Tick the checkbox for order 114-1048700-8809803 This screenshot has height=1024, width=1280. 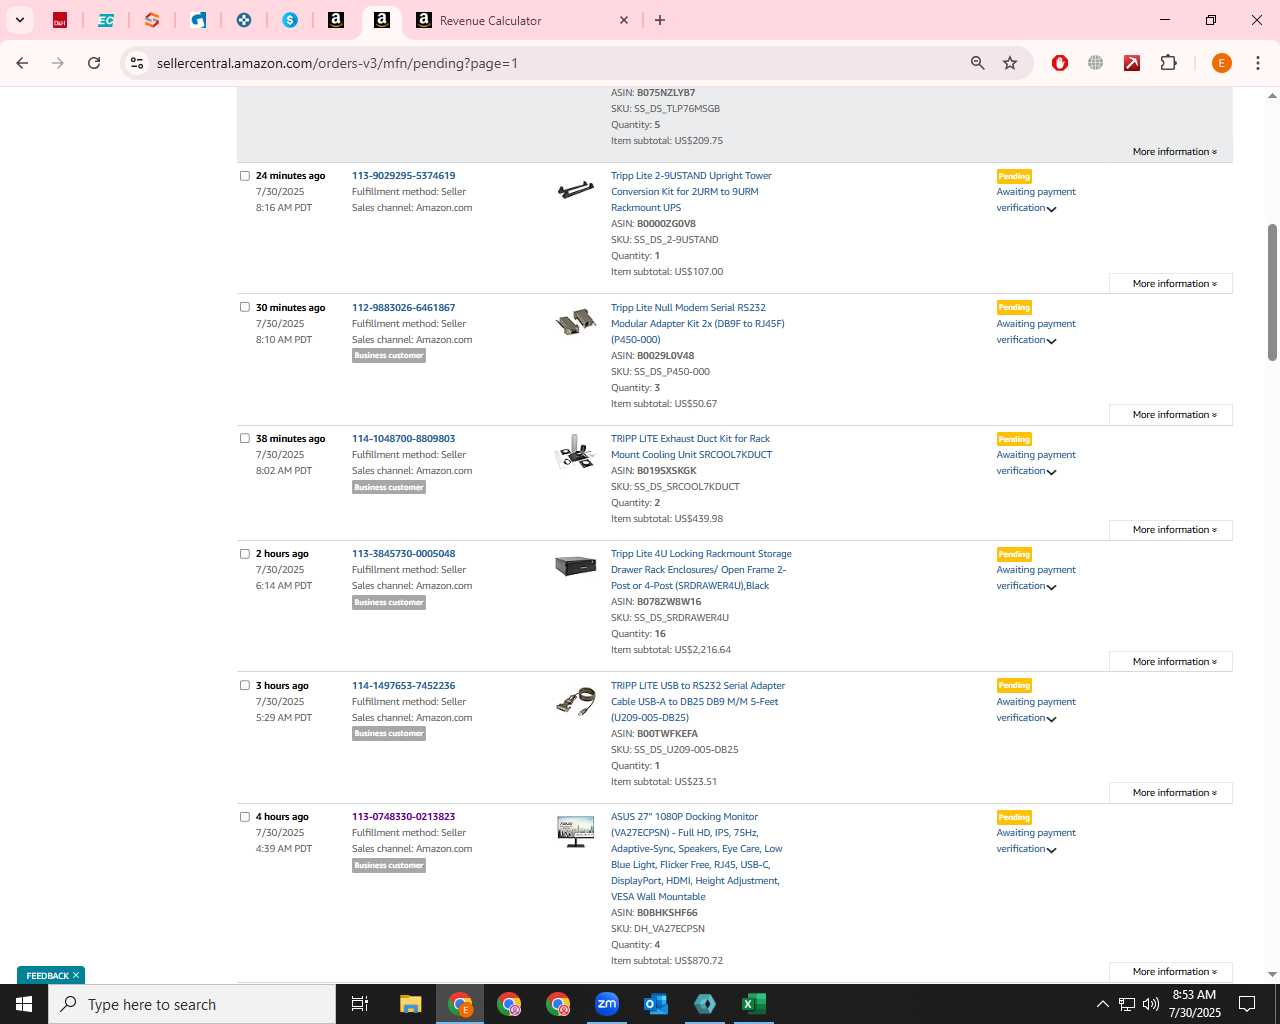245,438
